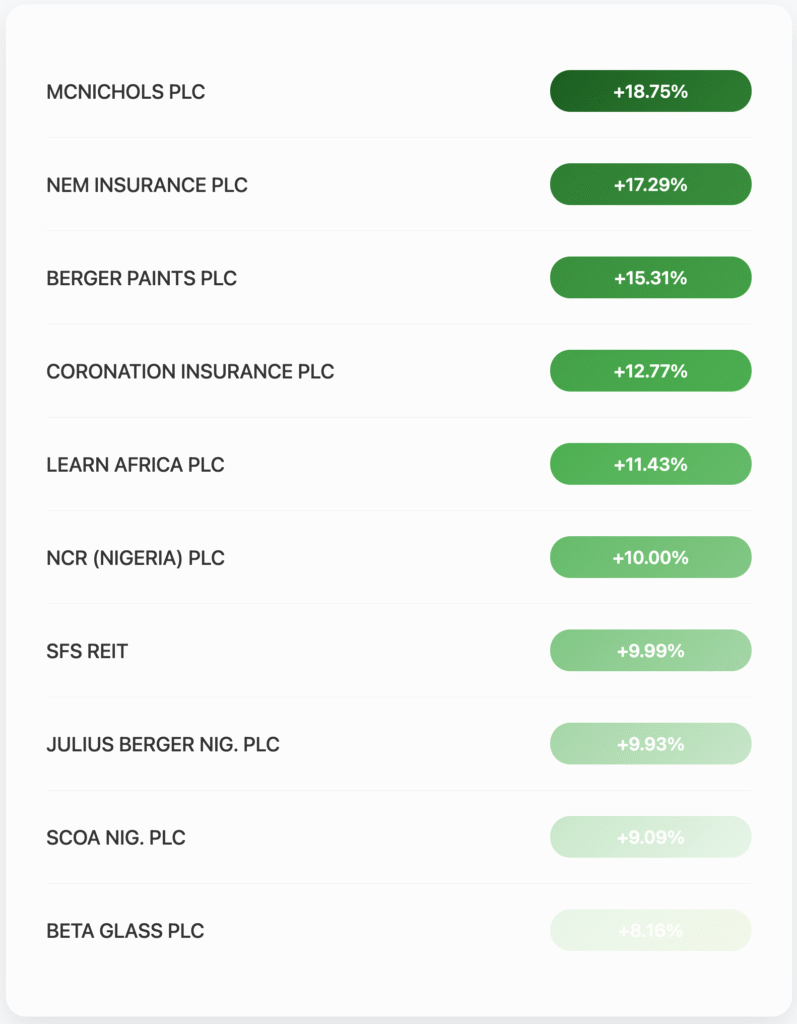Open JULIUS BERGER NIG. PLC listing
This screenshot has width=797, height=1024.
pyautogui.click(x=163, y=745)
